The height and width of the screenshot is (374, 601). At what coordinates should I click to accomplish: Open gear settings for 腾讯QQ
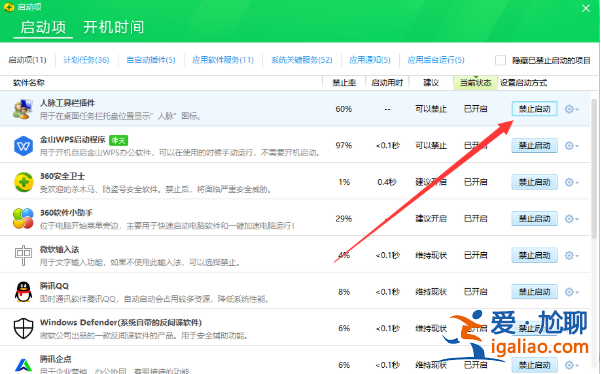point(571,292)
